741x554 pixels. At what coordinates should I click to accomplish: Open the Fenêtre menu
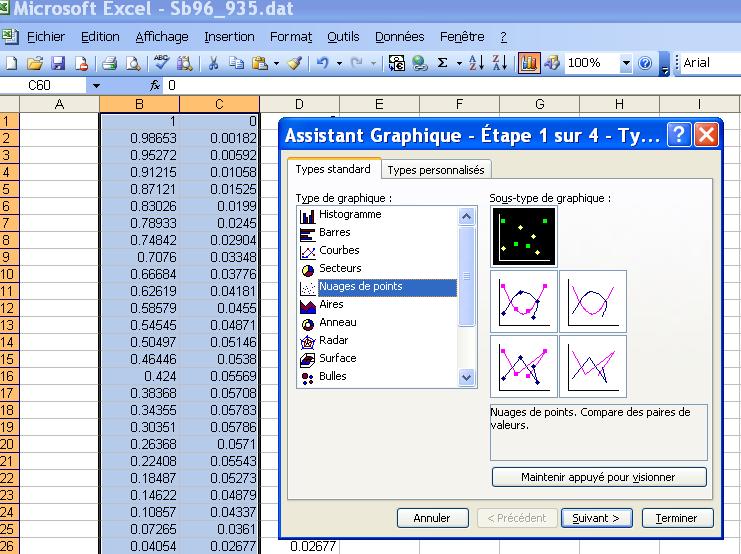(462, 37)
